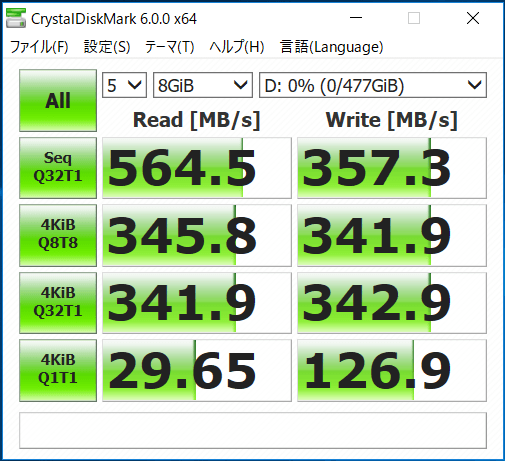Click the Seq write result 357.3

click(x=392, y=168)
